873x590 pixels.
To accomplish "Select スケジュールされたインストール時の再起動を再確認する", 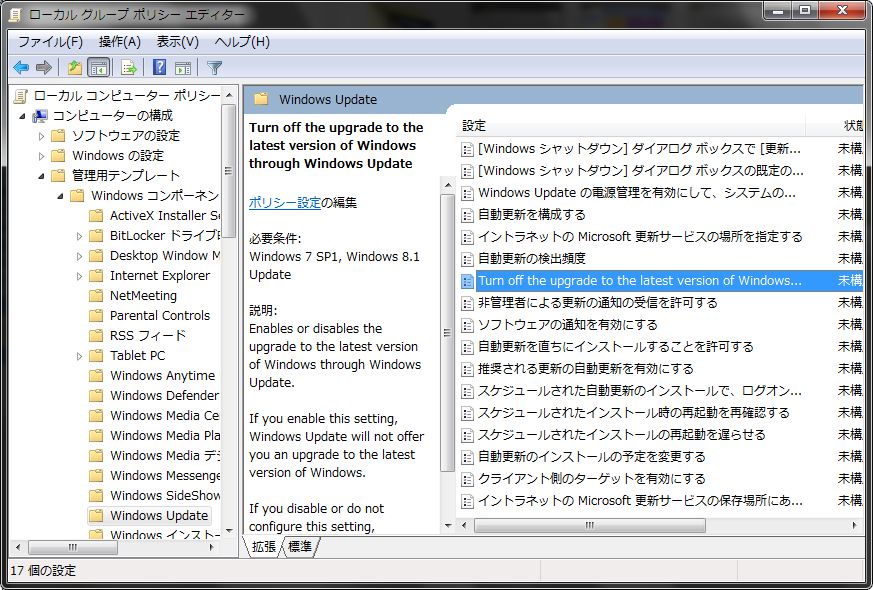I will coord(634,412).
